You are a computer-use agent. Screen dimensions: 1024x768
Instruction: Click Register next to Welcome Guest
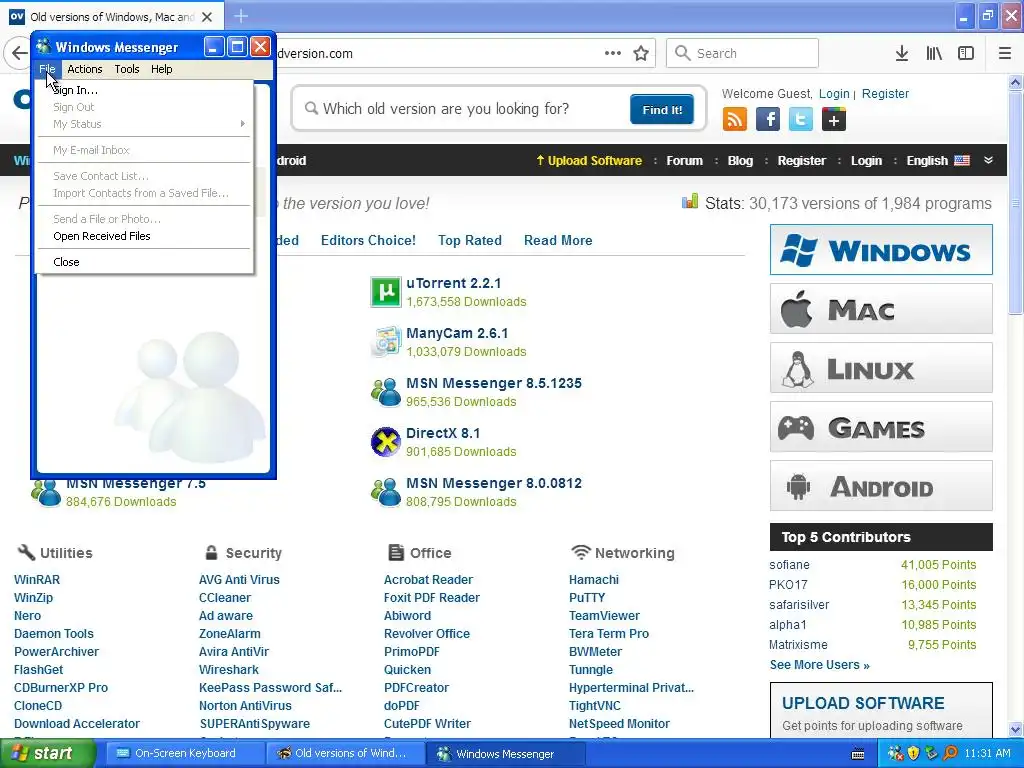click(885, 93)
